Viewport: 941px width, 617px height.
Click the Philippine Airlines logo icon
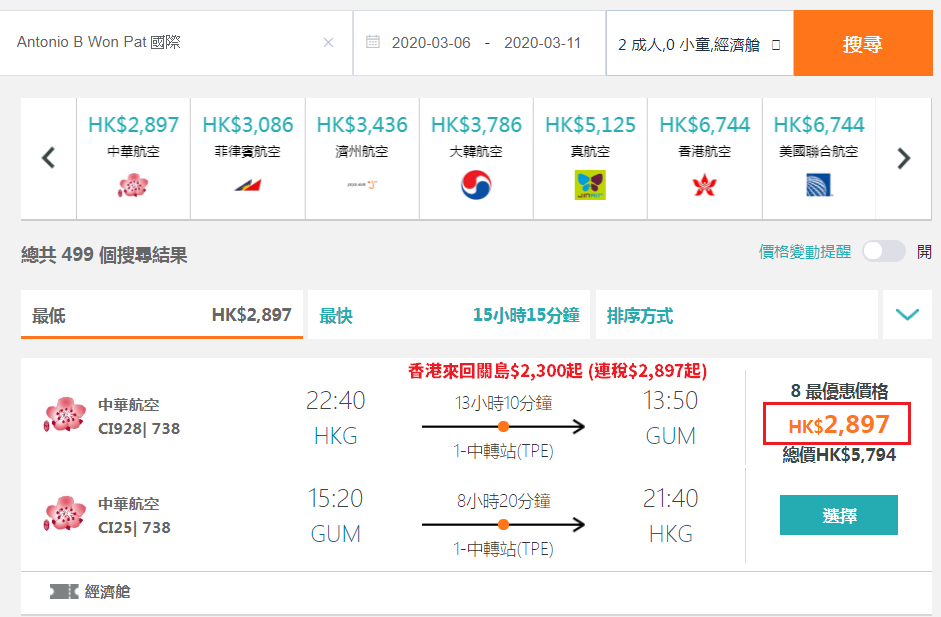click(248, 185)
